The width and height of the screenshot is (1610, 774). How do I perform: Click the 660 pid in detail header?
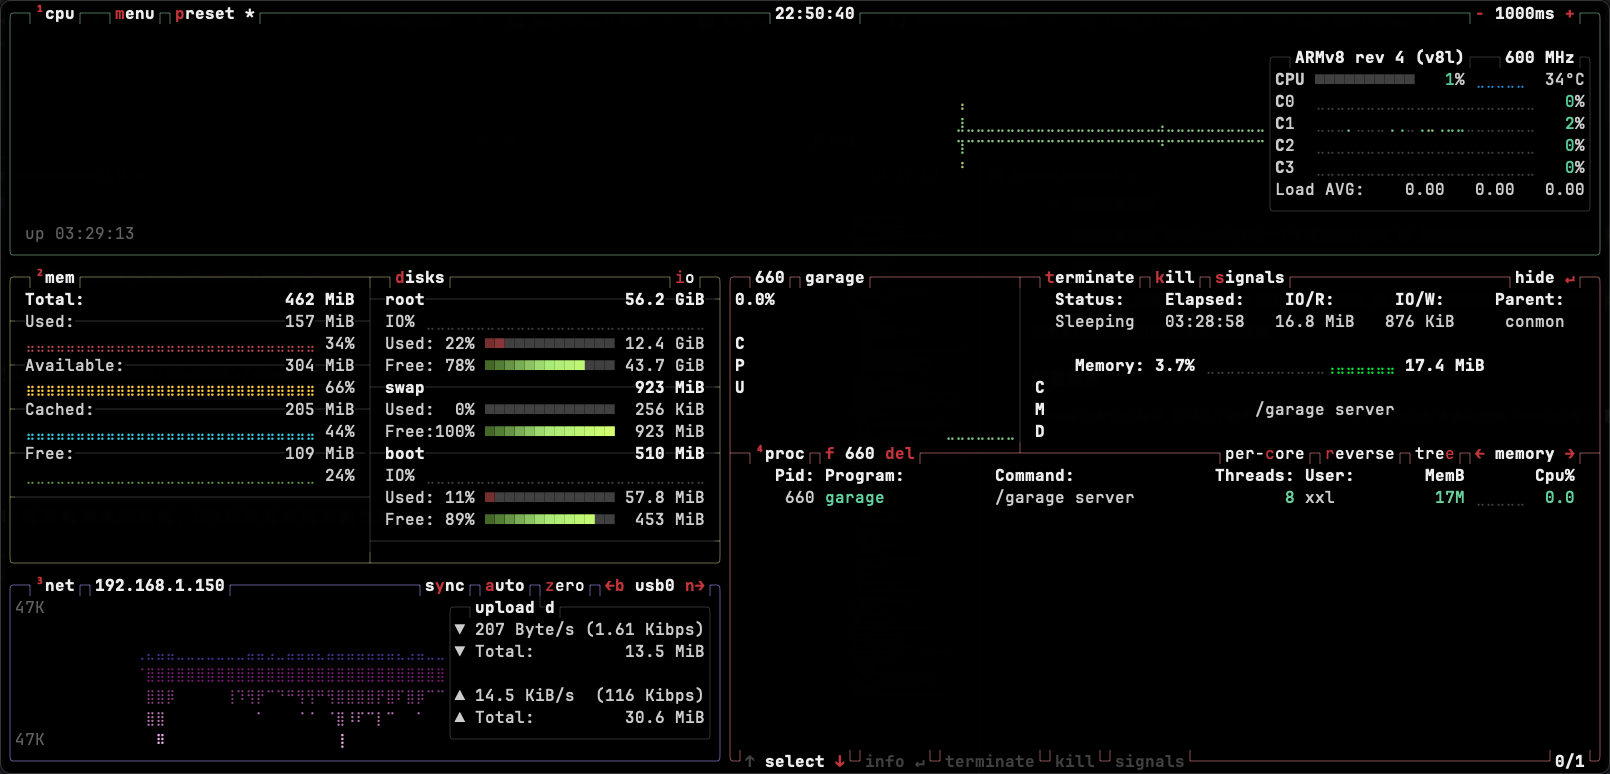pyautogui.click(x=770, y=278)
